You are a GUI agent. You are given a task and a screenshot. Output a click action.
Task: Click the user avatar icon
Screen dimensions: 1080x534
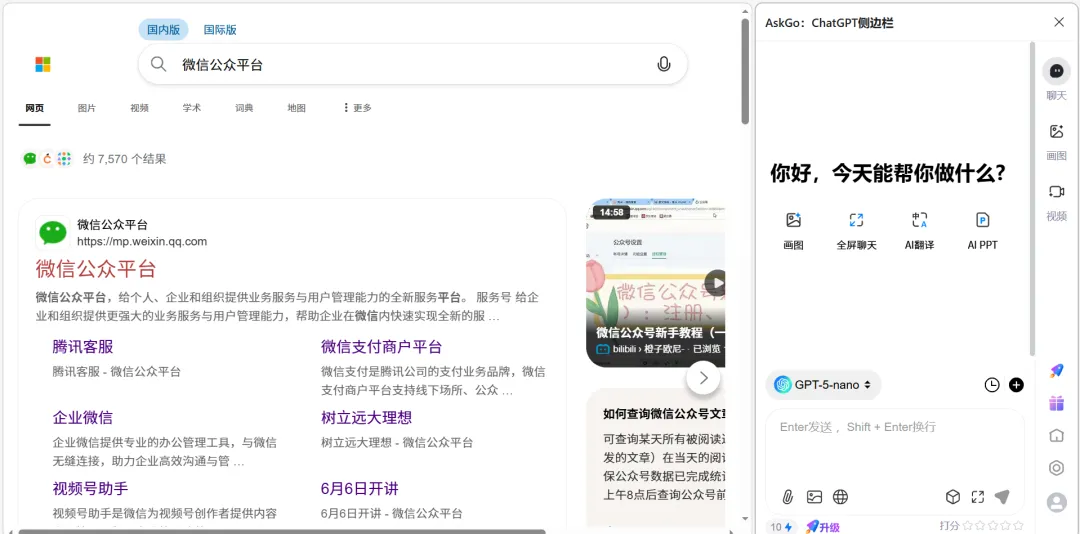[x=1056, y=502]
